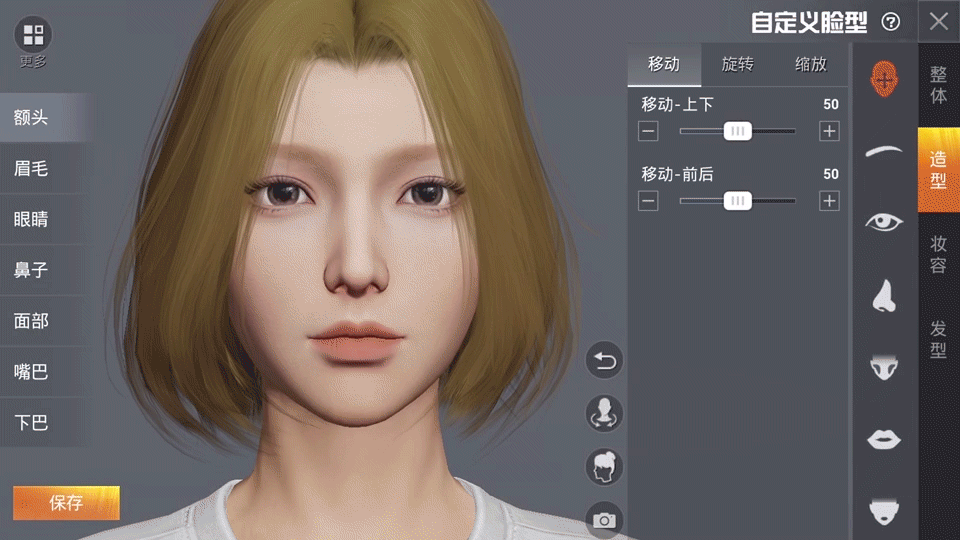Viewport: 960px width, 540px height.
Task: Open the help question mark icon
Action: pyautogui.click(x=890, y=22)
